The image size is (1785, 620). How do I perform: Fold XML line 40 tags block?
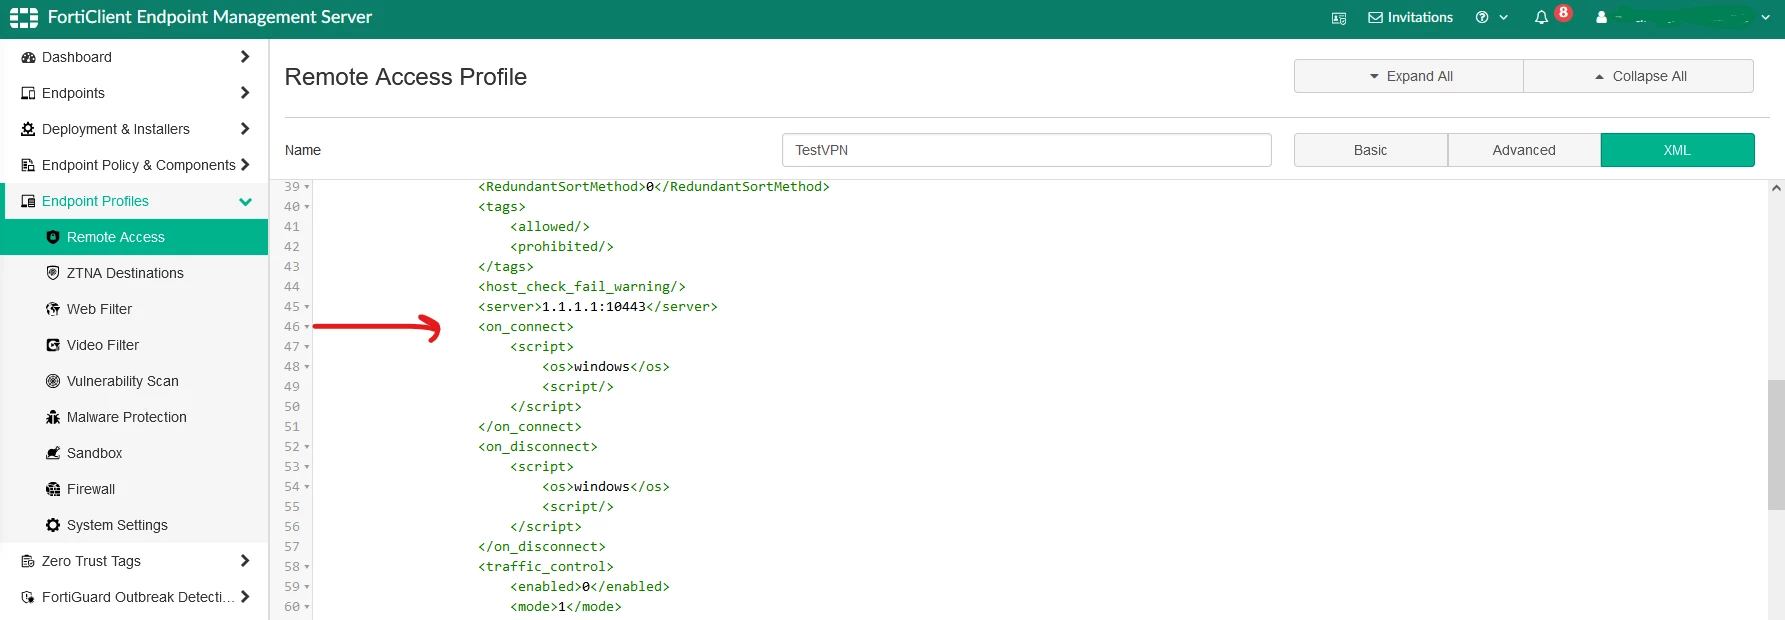(307, 207)
